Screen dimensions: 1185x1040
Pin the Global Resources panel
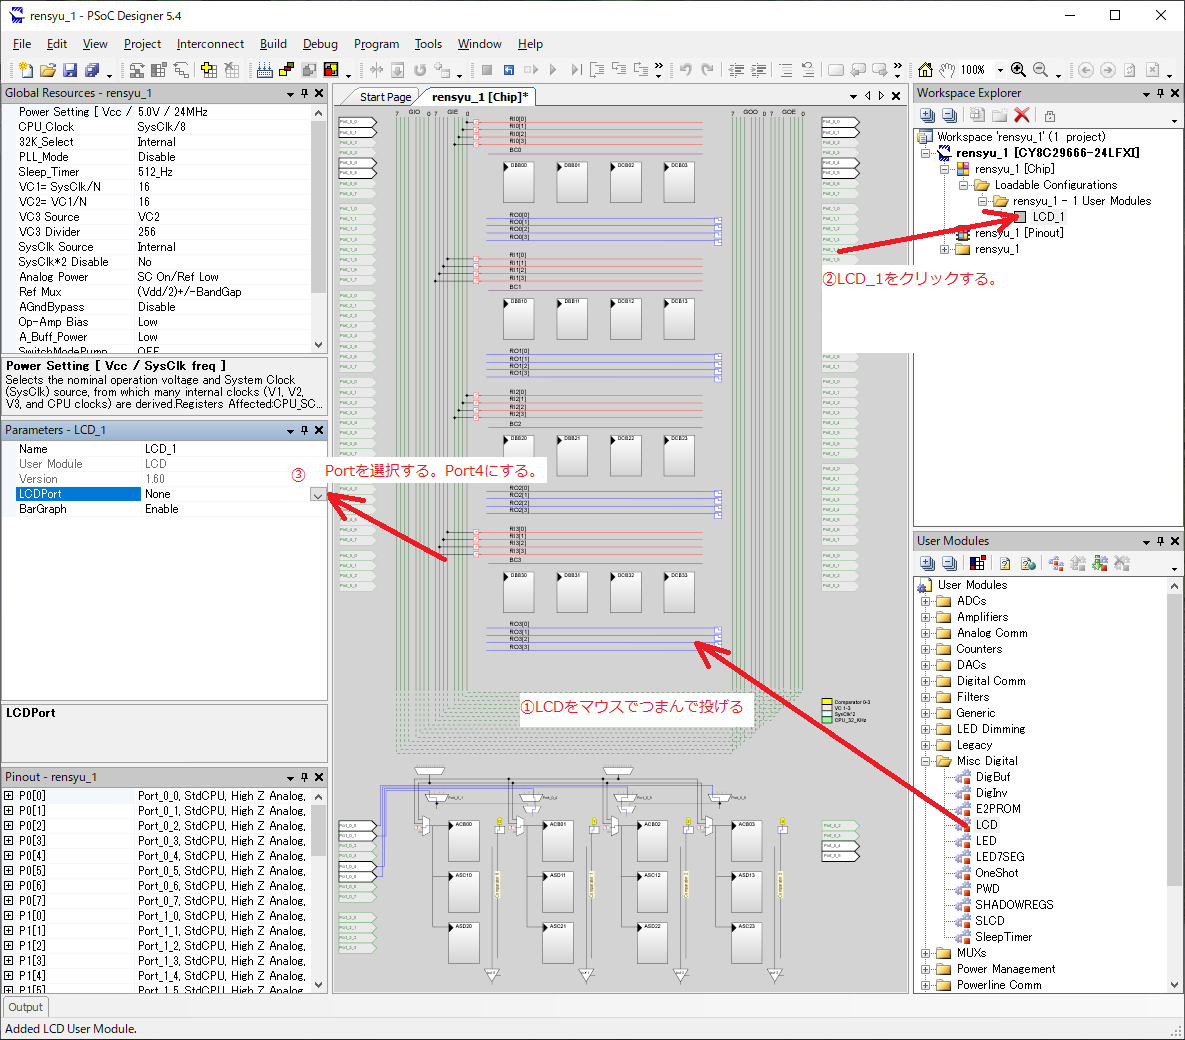(305, 93)
